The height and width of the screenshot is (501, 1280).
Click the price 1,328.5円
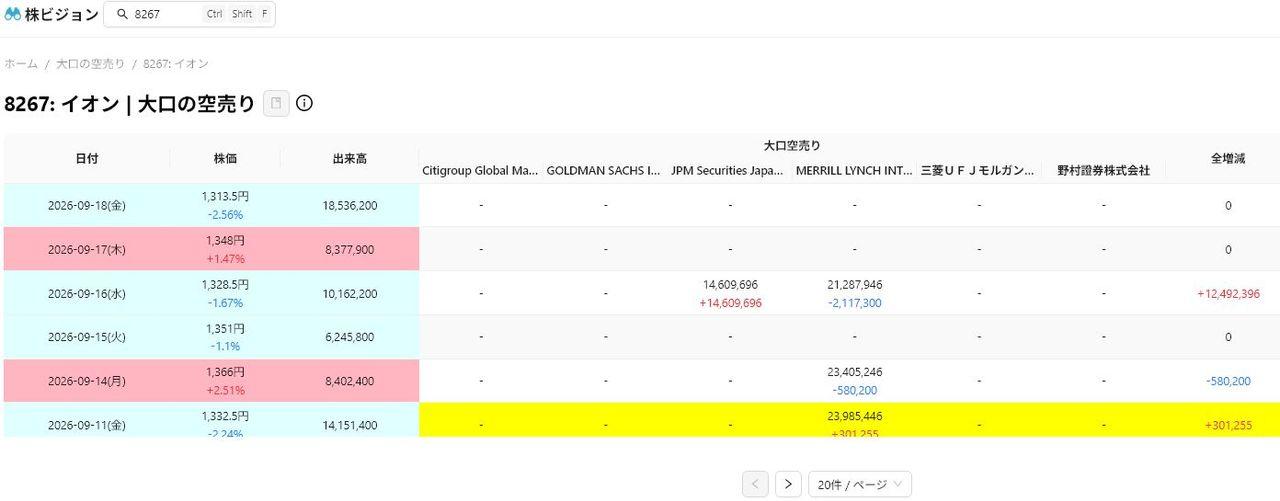coord(225,285)
